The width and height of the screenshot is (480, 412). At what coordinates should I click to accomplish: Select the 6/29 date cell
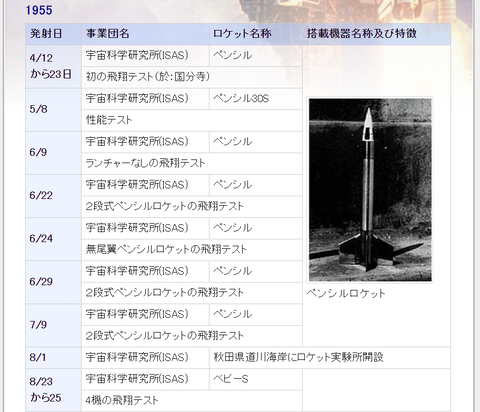point(53,282)
